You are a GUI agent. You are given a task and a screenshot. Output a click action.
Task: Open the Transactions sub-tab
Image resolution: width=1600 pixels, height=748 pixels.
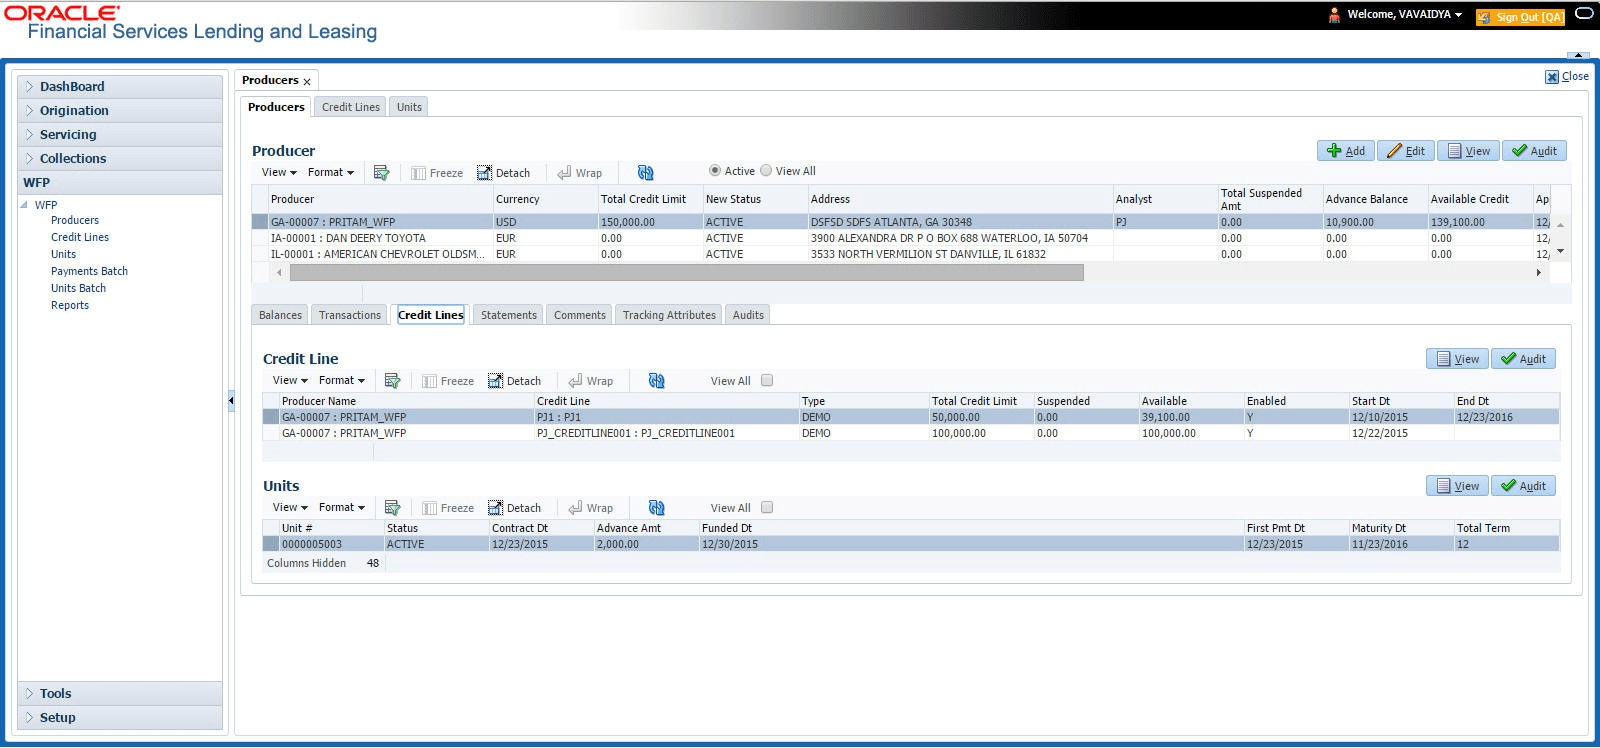(350, 315)
